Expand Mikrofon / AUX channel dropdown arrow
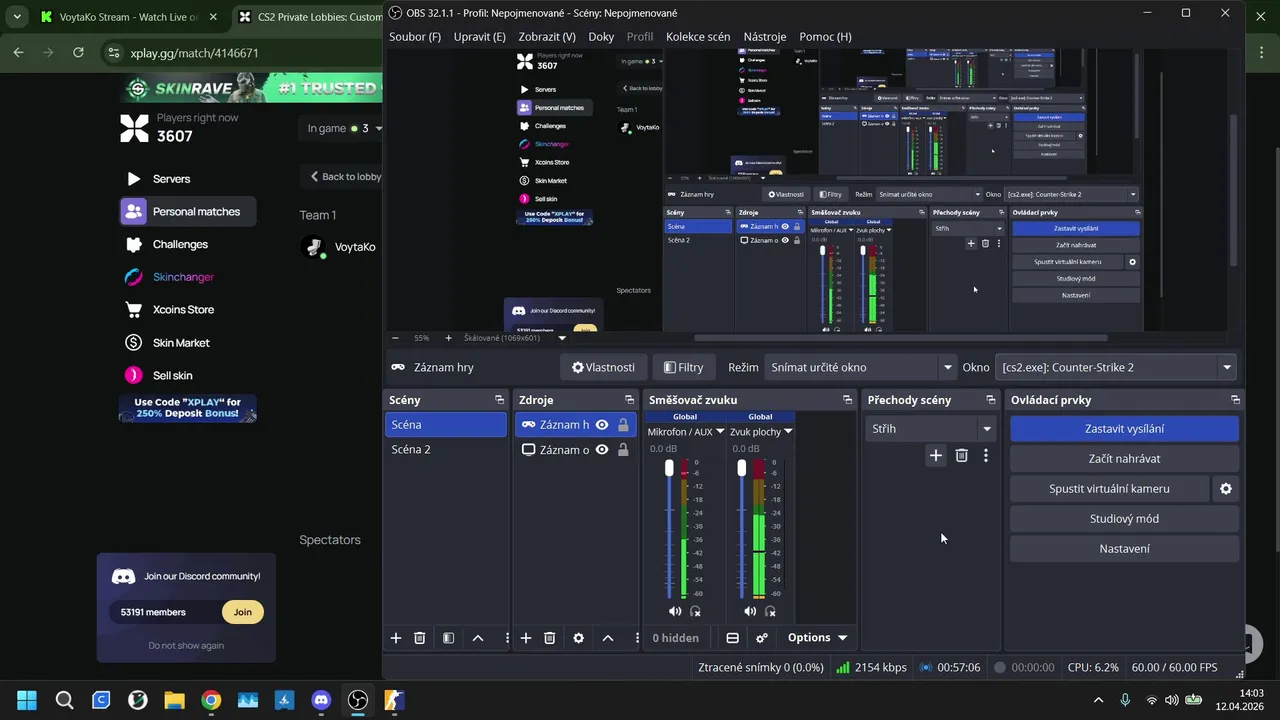The image size is (1280, 720). tap(720, 432)
